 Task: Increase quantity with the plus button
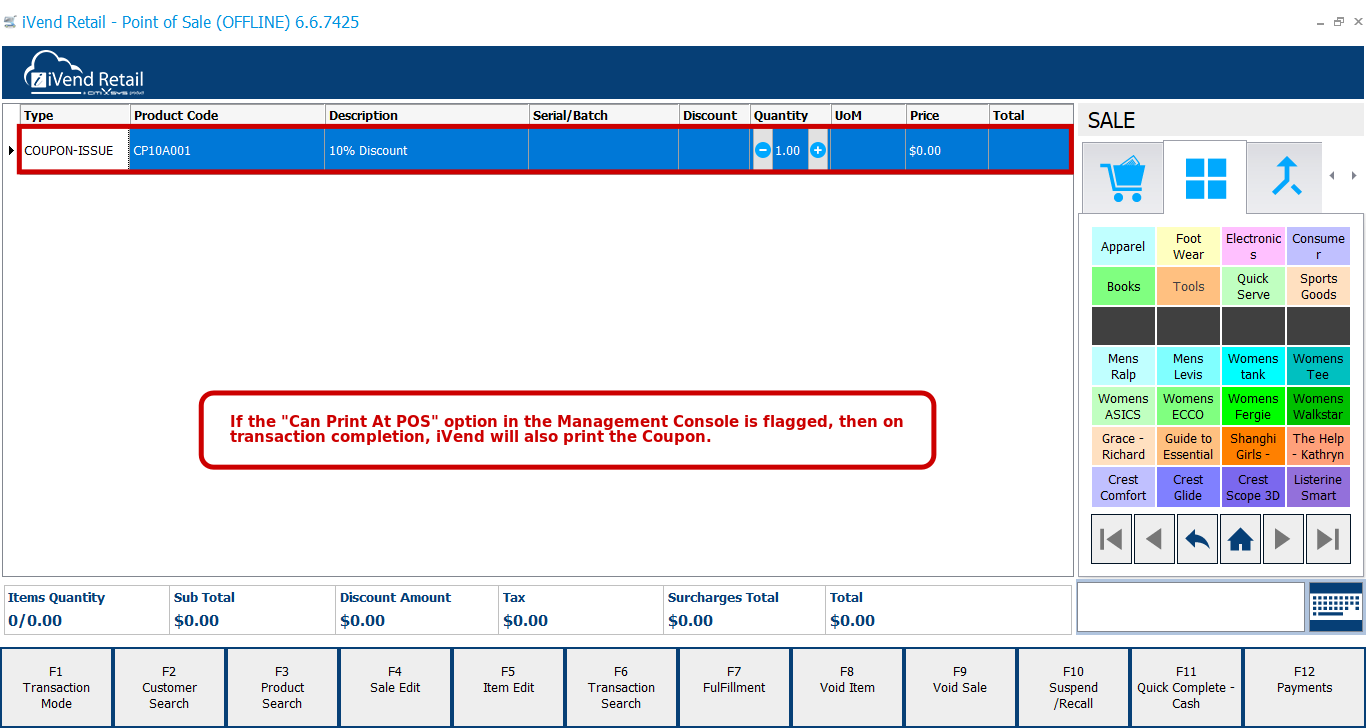(x=818, y=150)
